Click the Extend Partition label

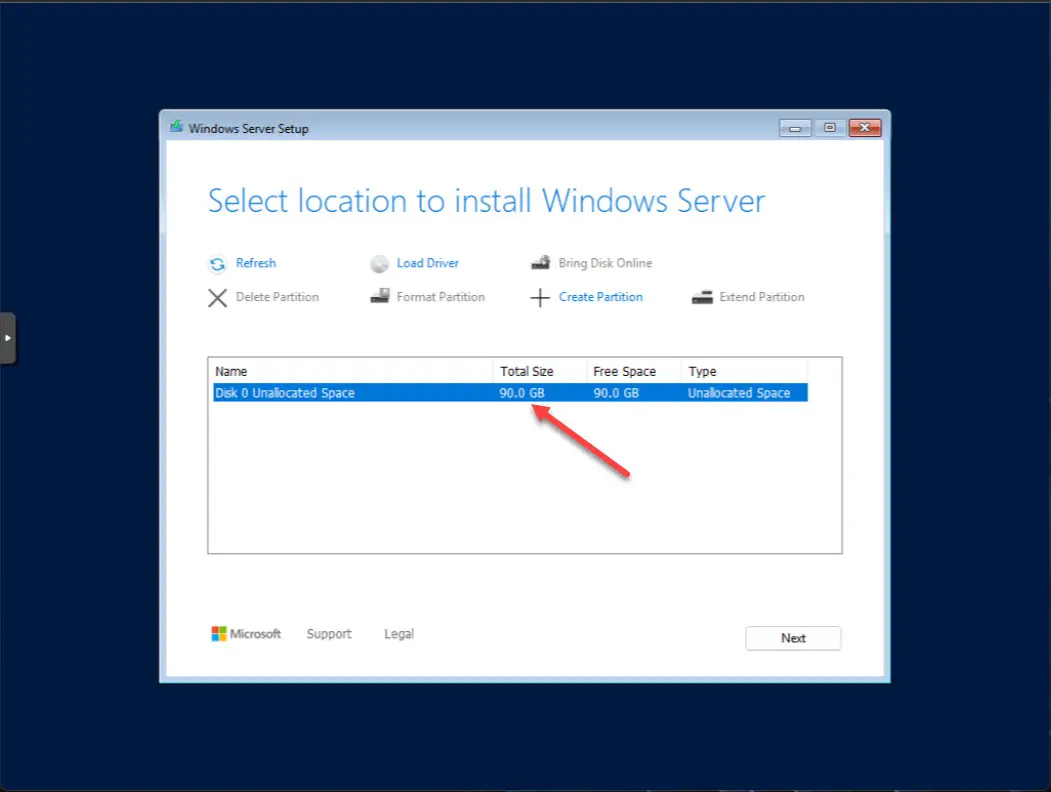pos(761,297)
